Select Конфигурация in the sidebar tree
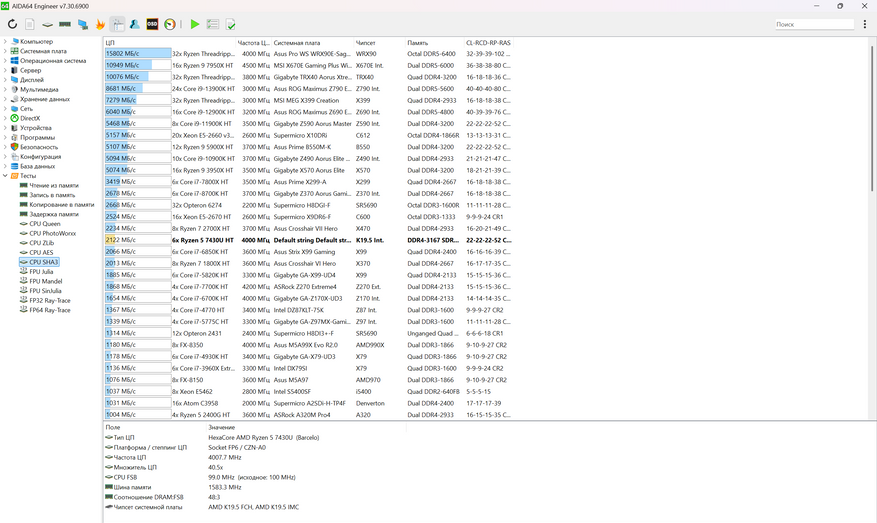The width and height of the screenshot is (877, 523). click(x=40, y=157)
